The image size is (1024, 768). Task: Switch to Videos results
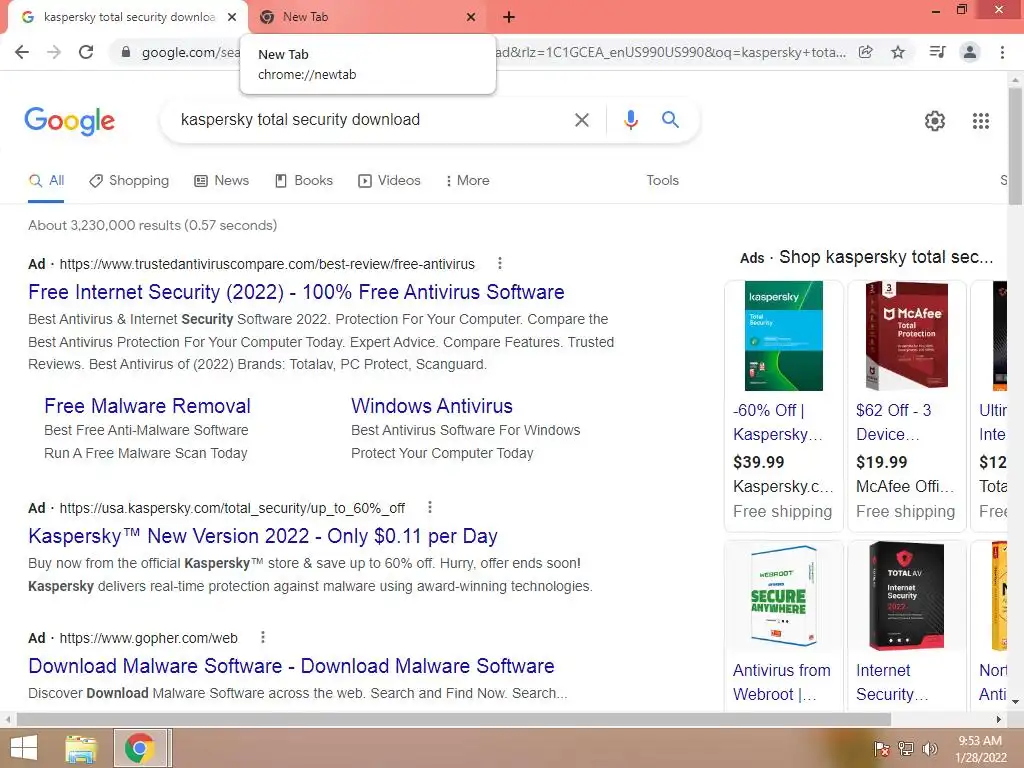[389, 181]
